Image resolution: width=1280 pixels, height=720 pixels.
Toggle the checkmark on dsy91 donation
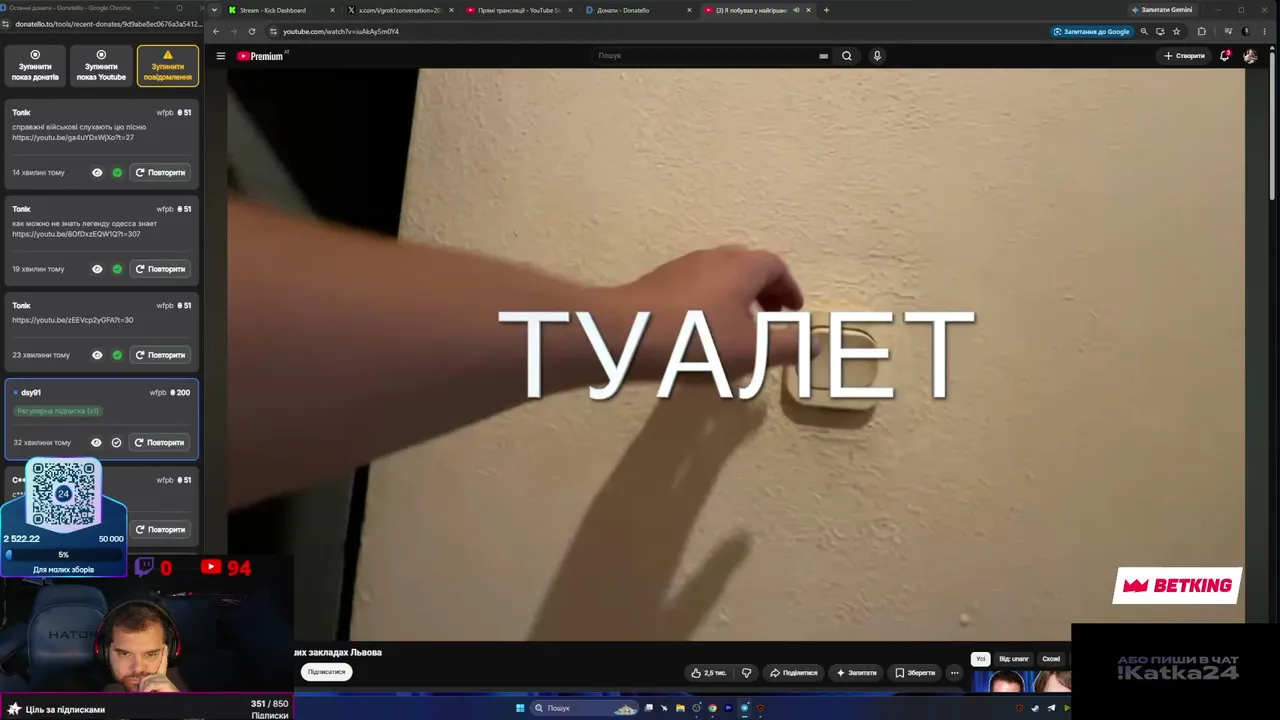pos(116,442)
